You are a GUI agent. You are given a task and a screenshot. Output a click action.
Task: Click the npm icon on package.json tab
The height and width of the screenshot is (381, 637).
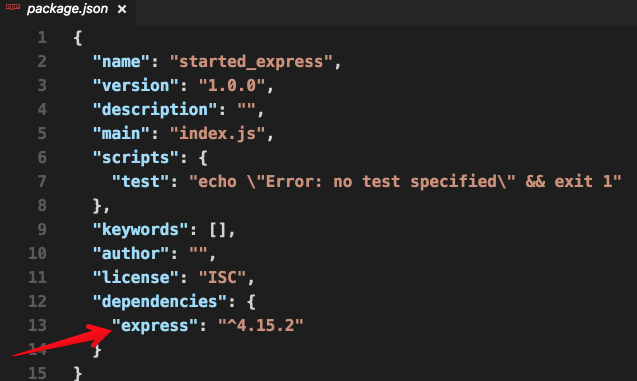[13, 7]
